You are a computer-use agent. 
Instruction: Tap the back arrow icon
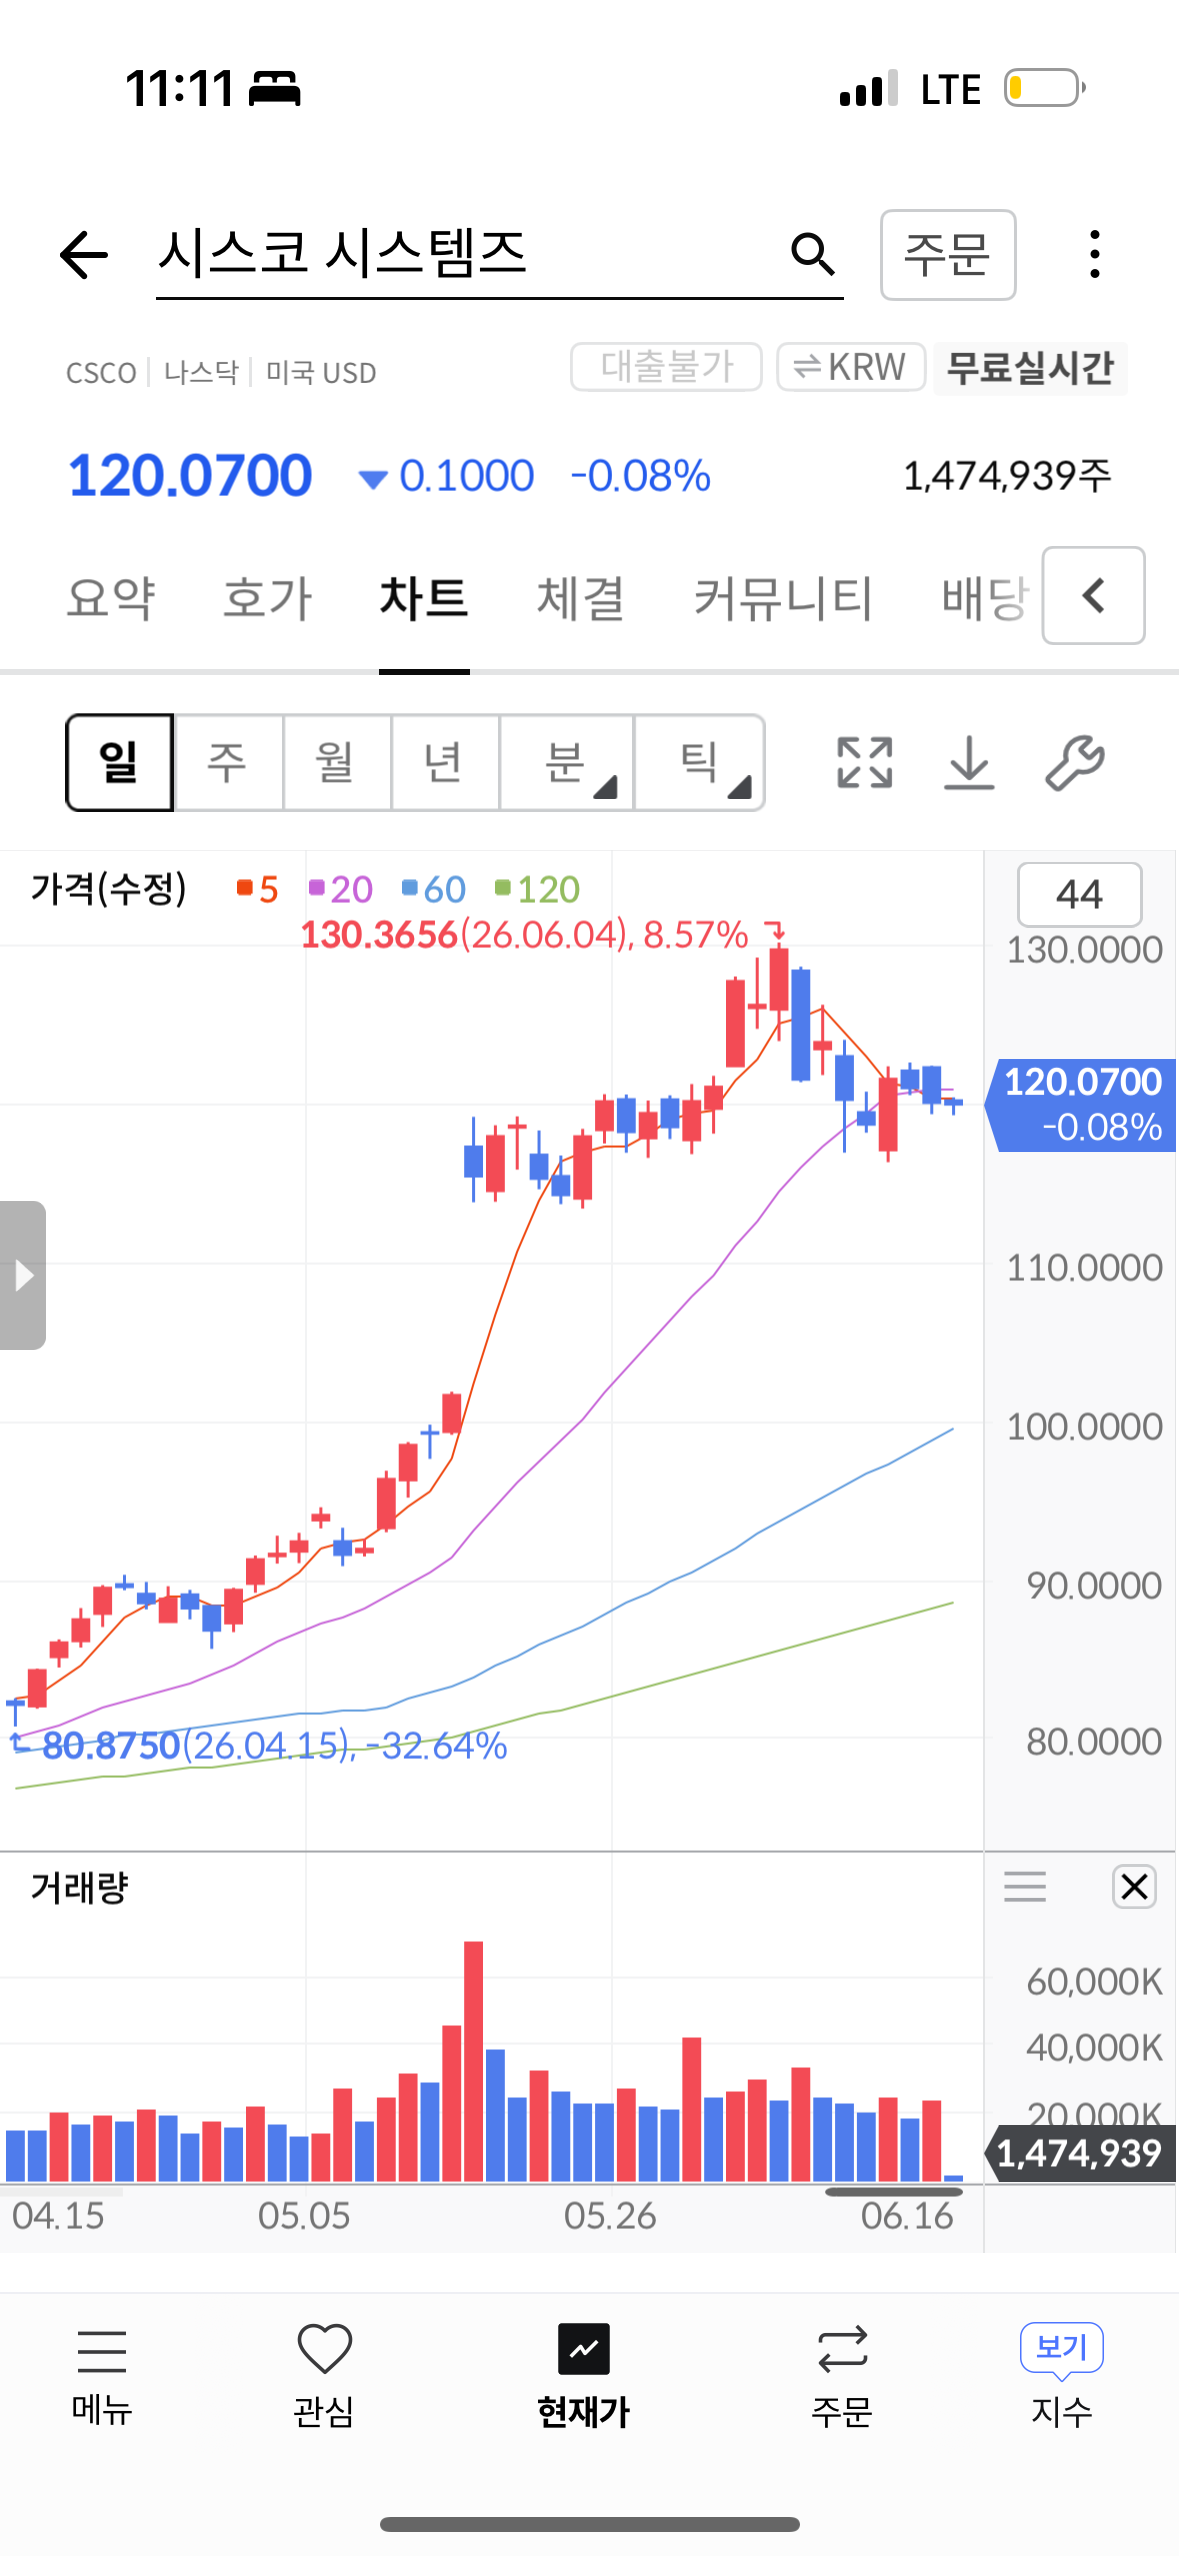83,255
